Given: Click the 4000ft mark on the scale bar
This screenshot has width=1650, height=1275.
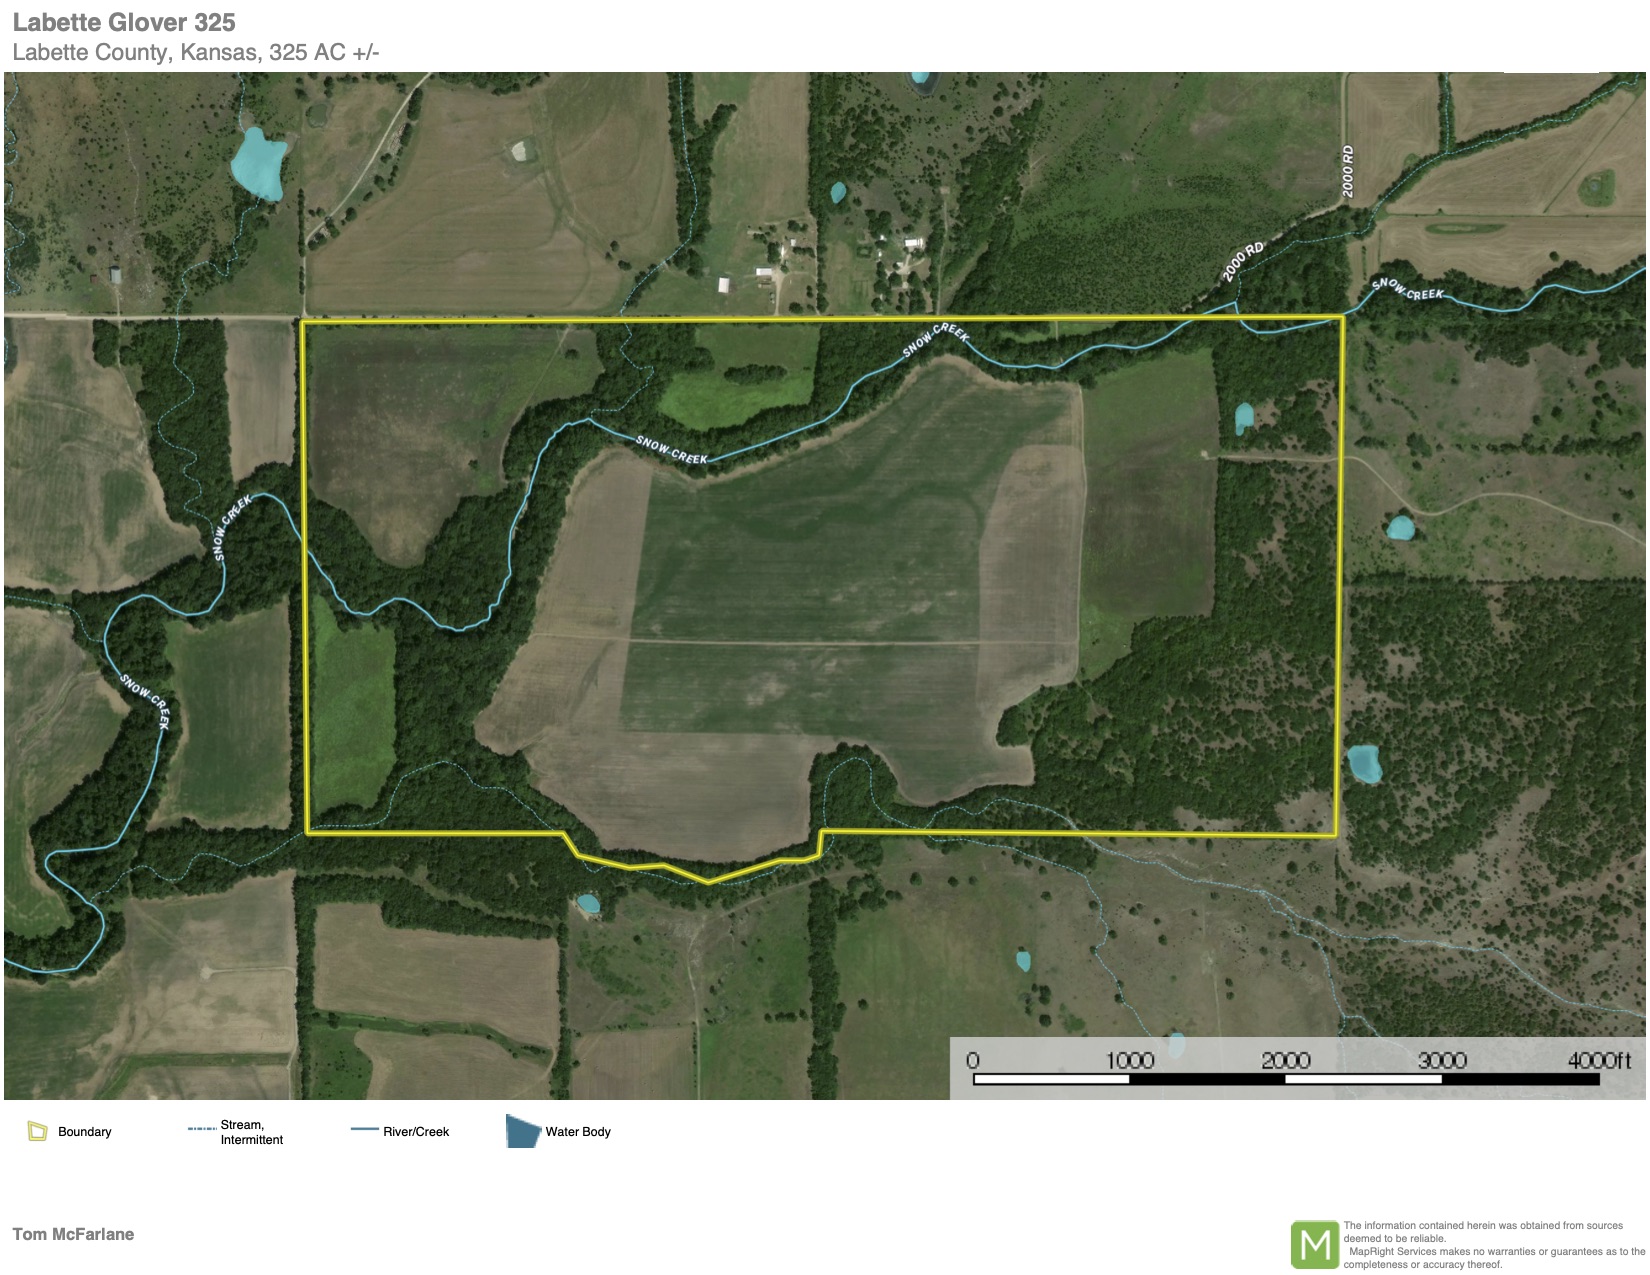Looking at the screenshot, I should pyautogui.click(x=1598, y=1060).
